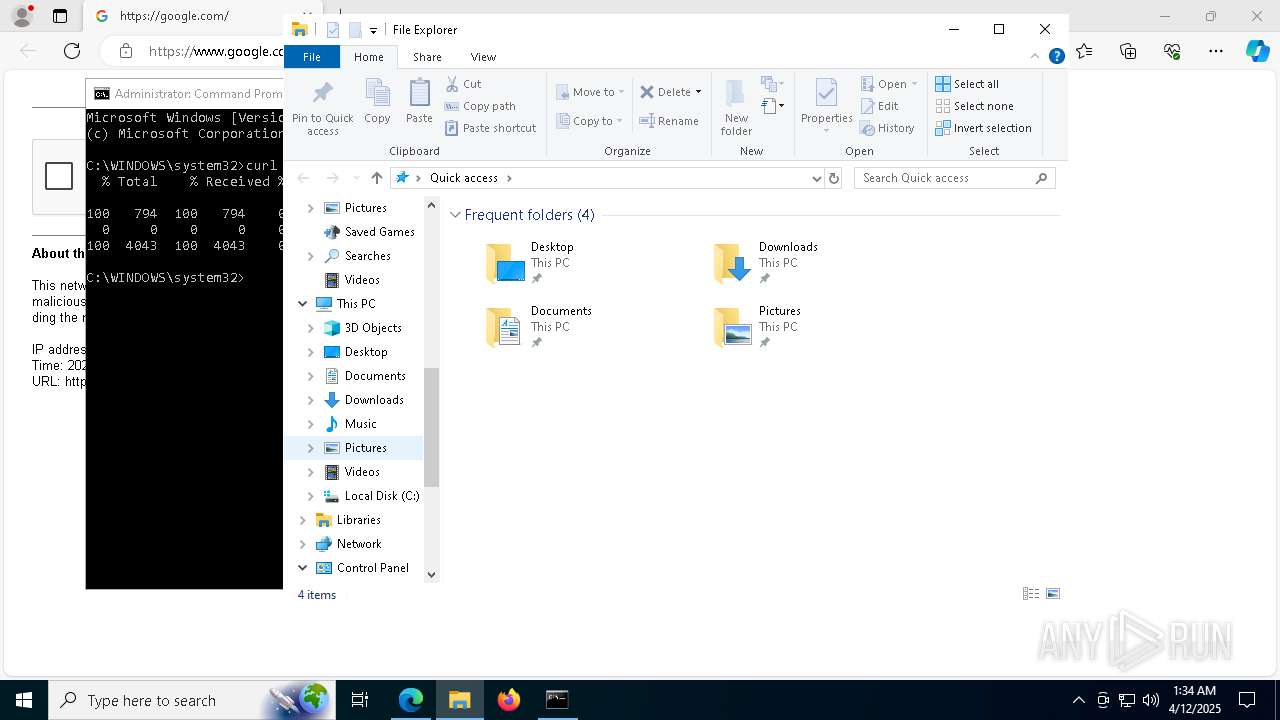This screenshot has width=1280, height=720.
Task: Go up one level with Up arrow
Action: click(376, 178)
